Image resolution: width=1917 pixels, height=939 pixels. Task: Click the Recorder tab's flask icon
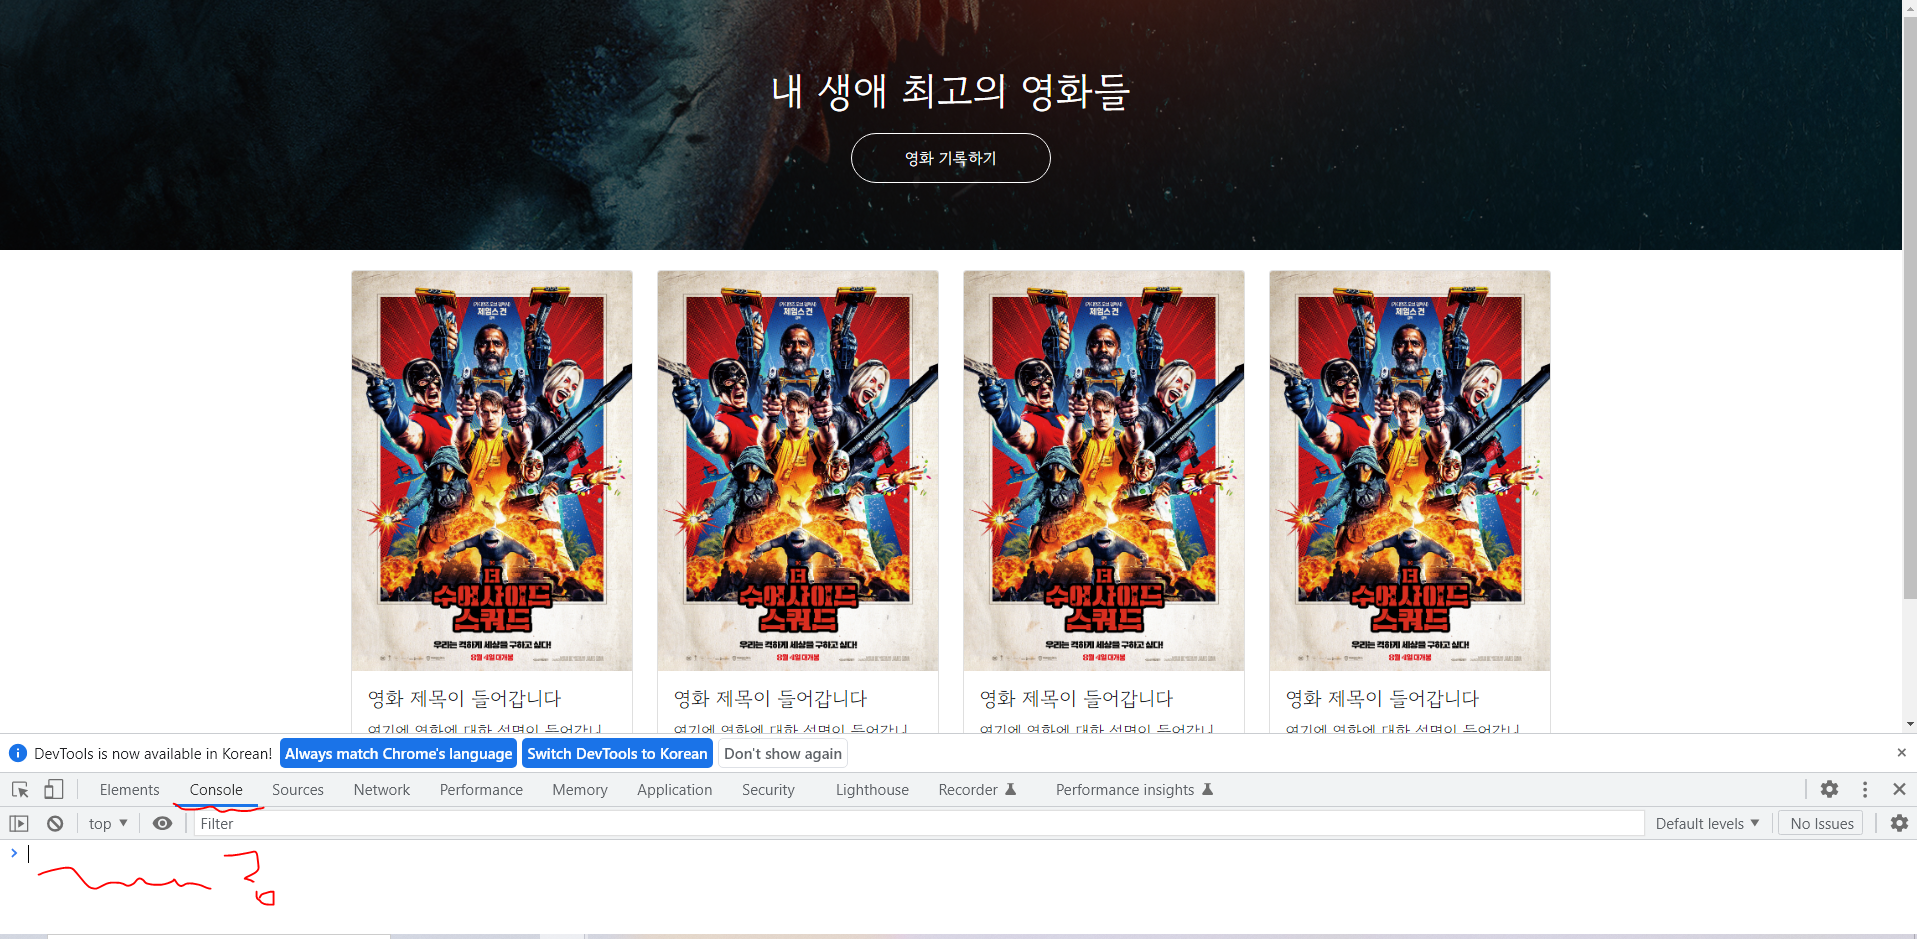1011,789
